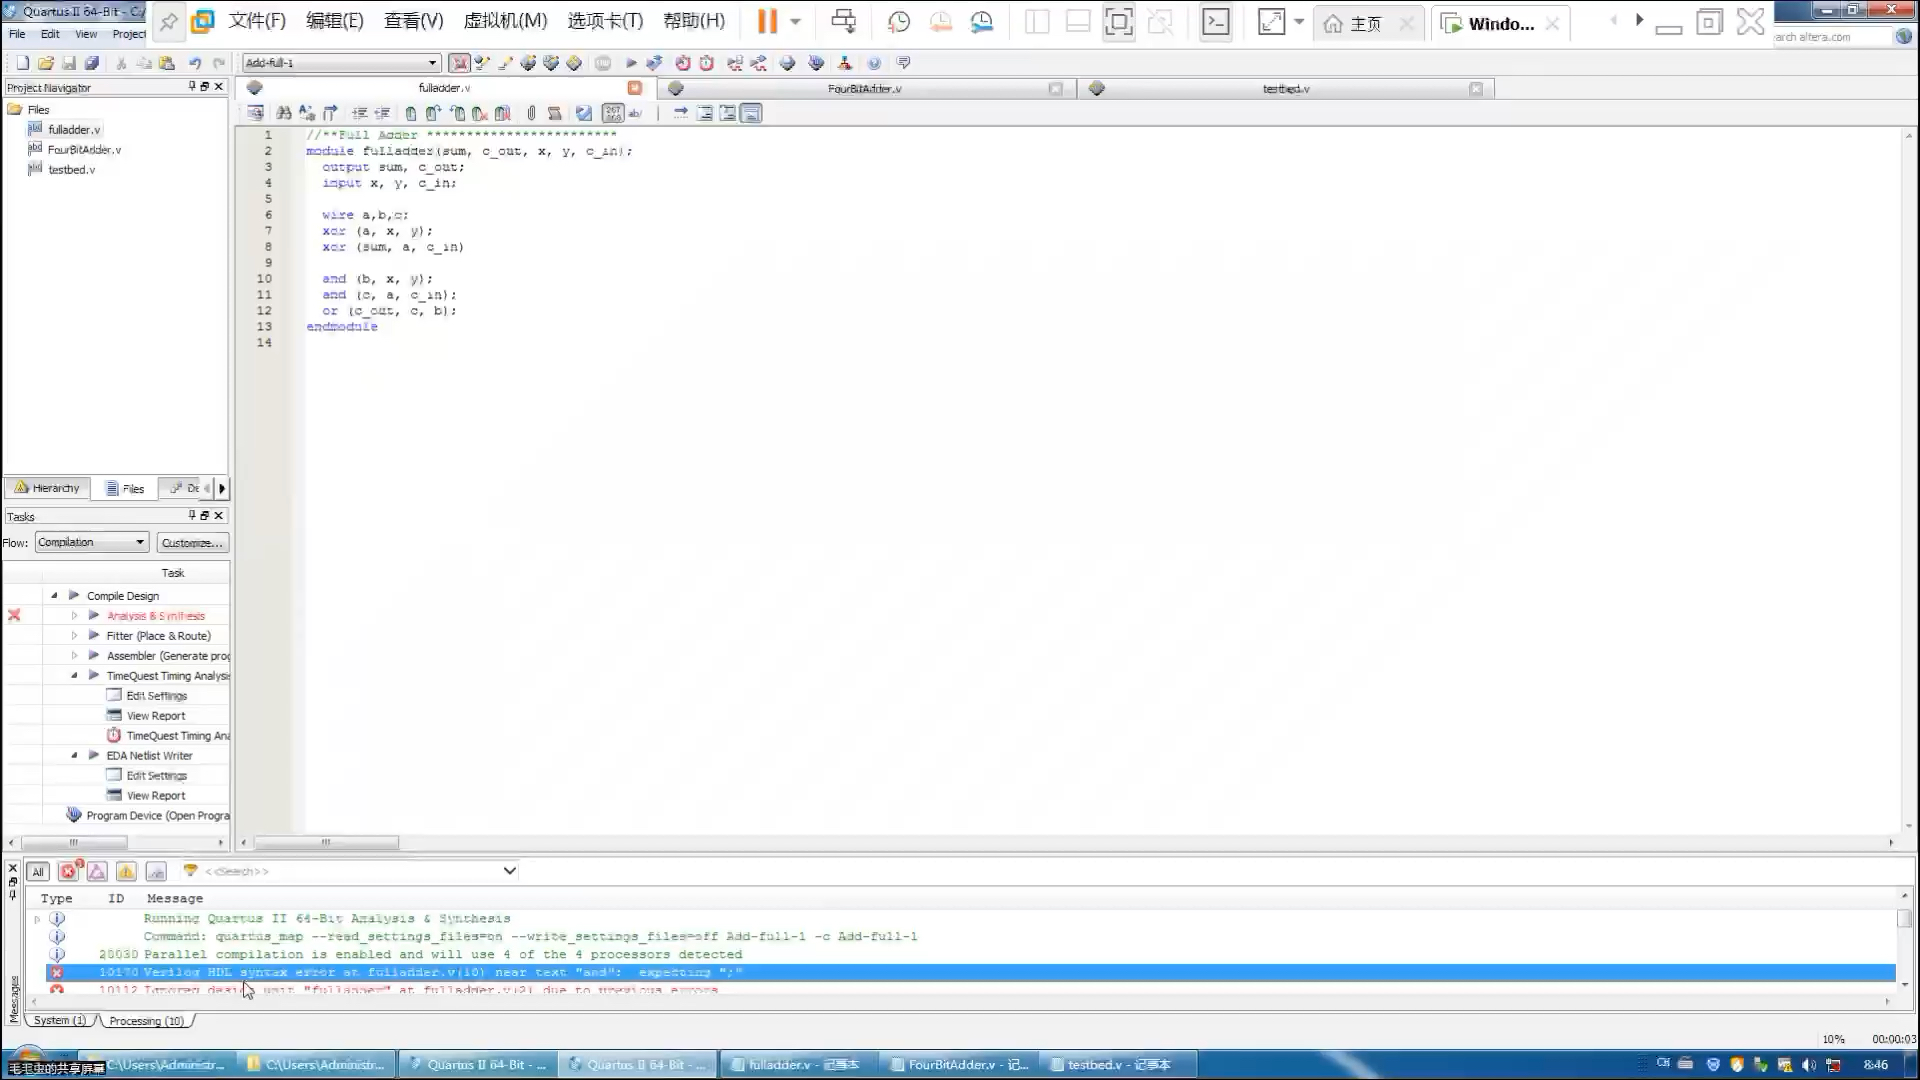Image resolution: width=1920 pixels, height=1080 pixels.
Task: Open the Programmer toolbar icon
Action: click(816, 63)
